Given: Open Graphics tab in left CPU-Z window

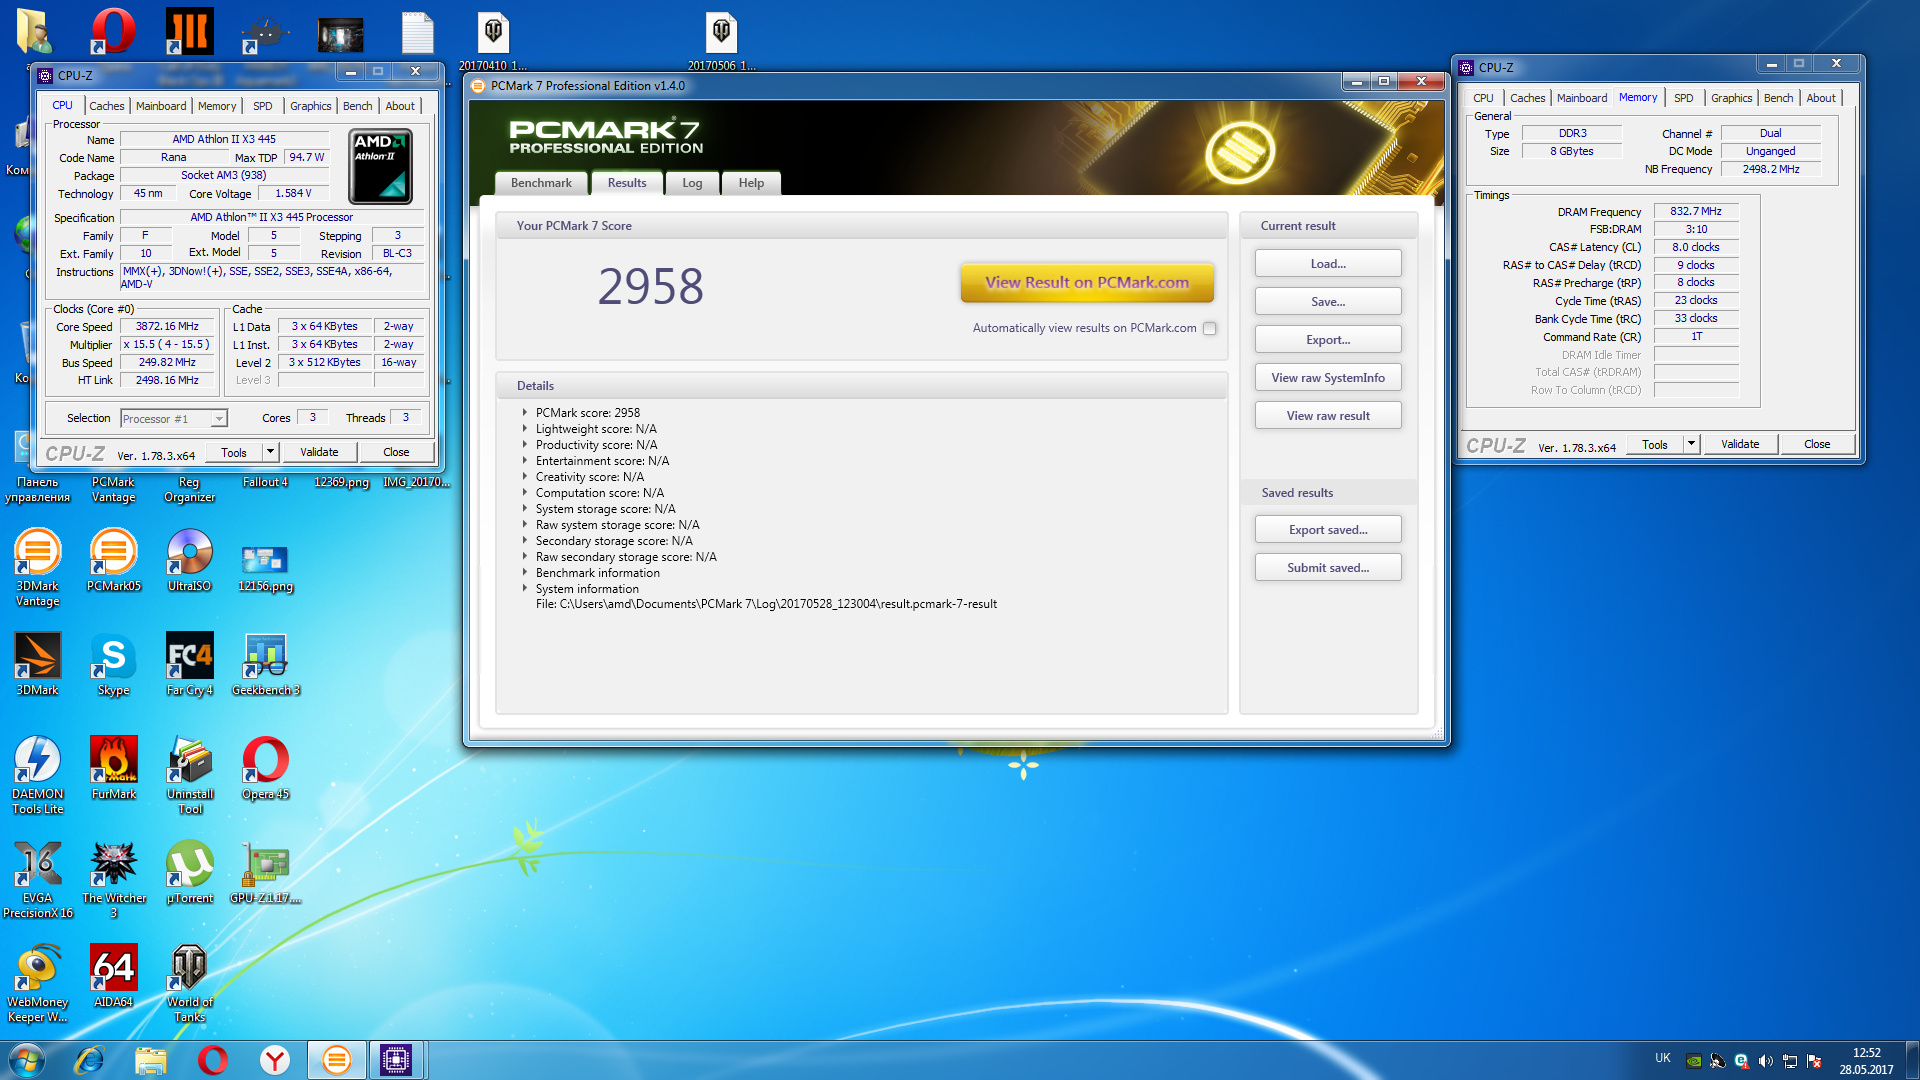Looking at the screenshot, I should [310, 106].
